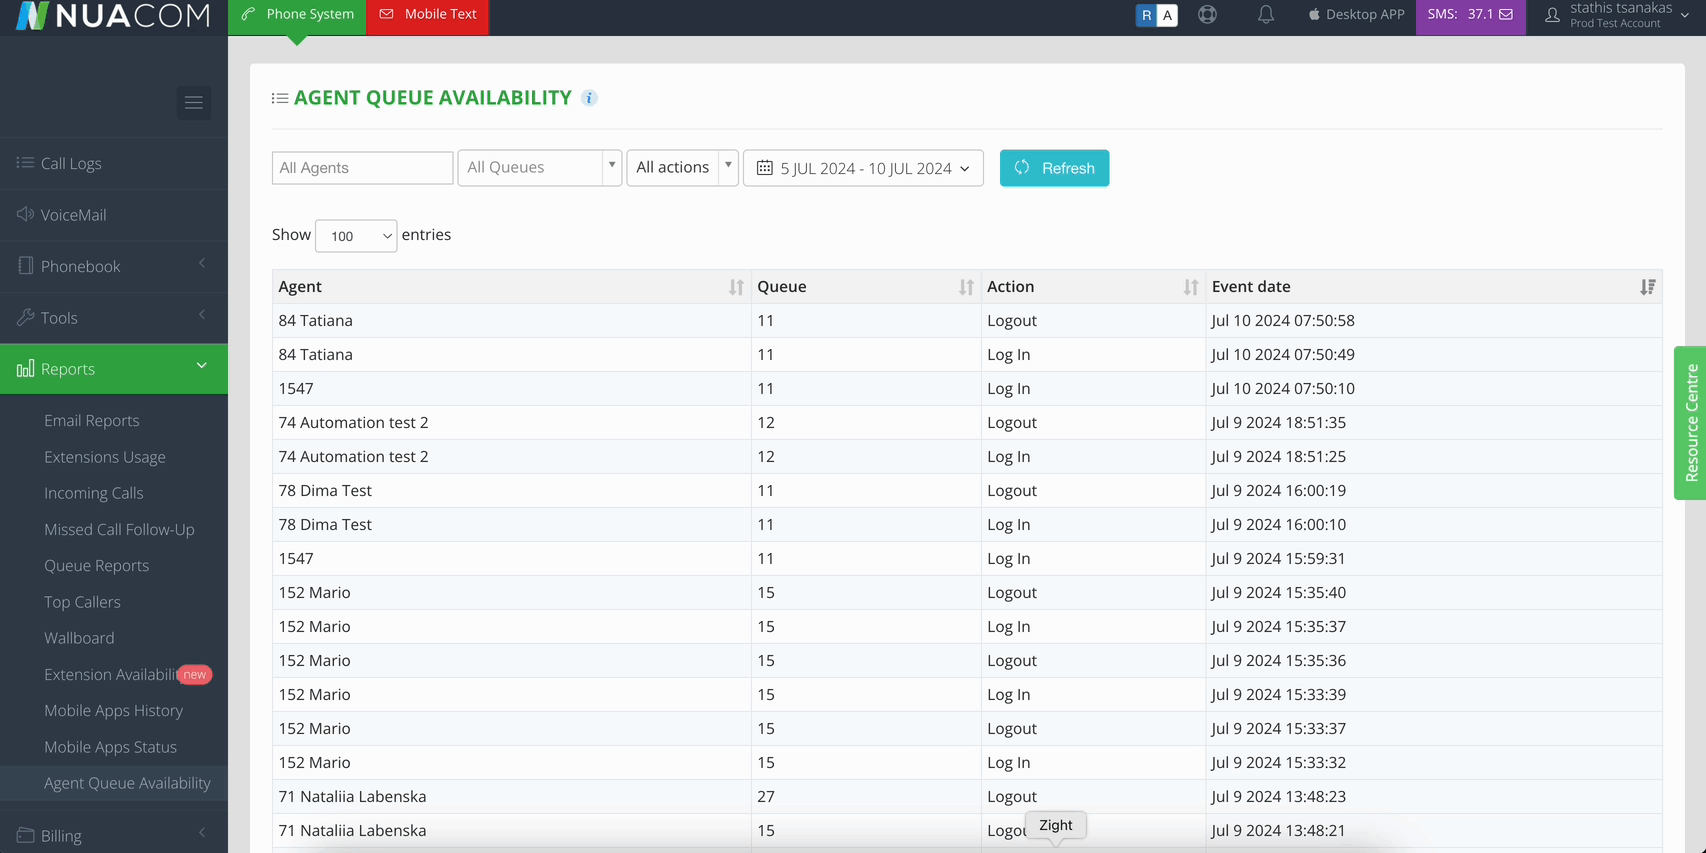Open Queue Reports
Image resolution: width=1706 pixels, height=853 pixels.
96,566
